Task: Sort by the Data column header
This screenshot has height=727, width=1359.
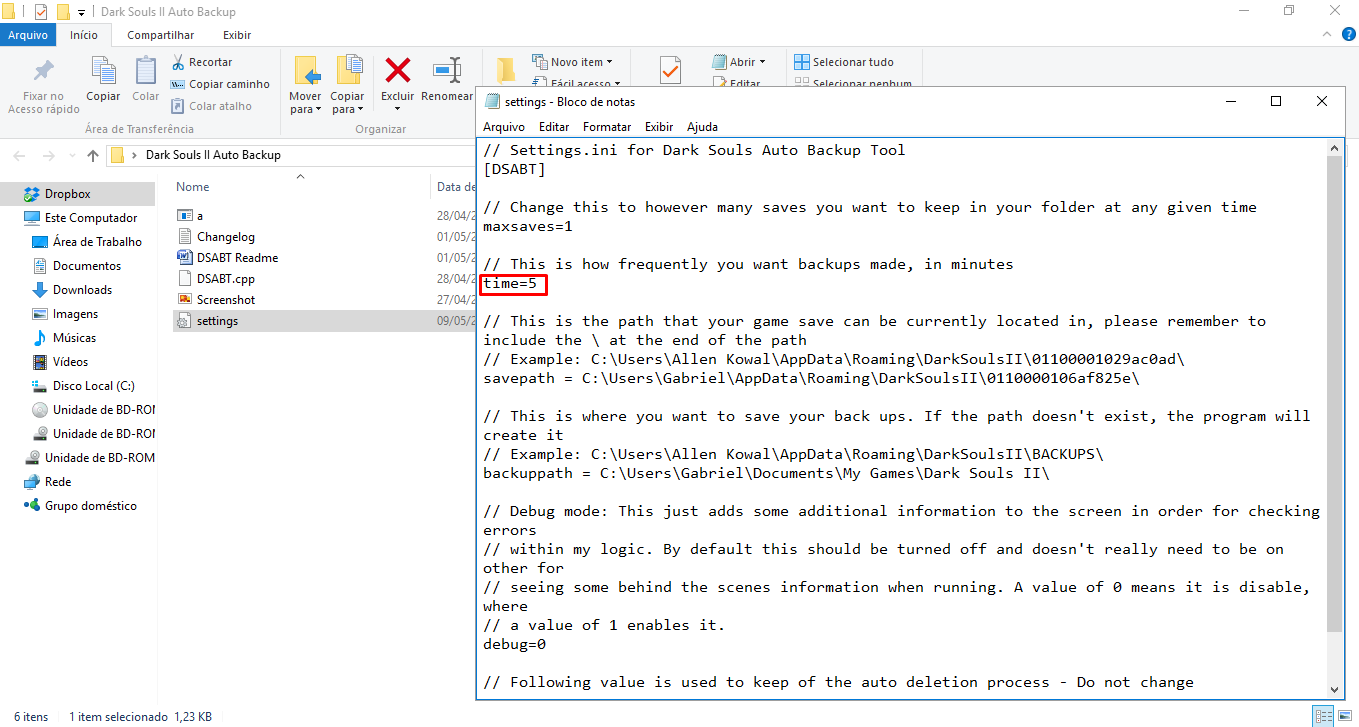Action: tap(455, 187)
